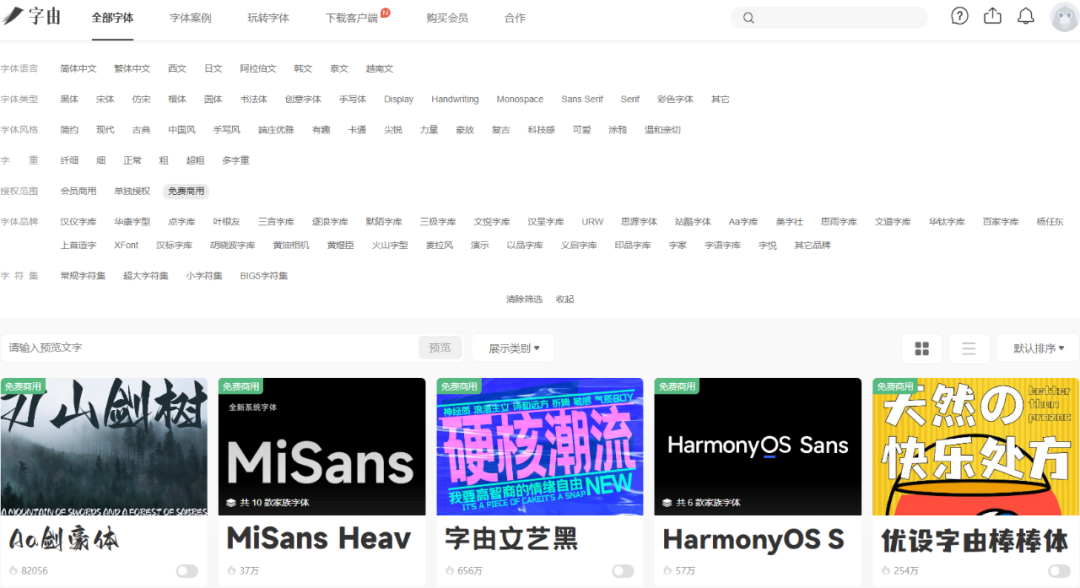
Task: Filter by 科技感 style
Action: point(541,129)
